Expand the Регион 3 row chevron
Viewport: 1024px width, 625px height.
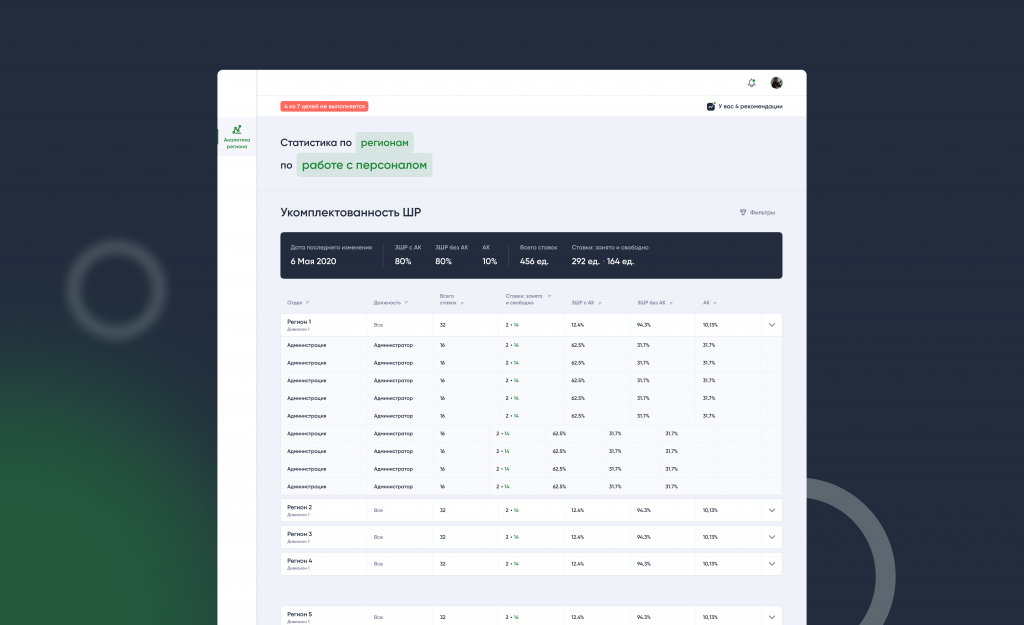click(772, 537)
